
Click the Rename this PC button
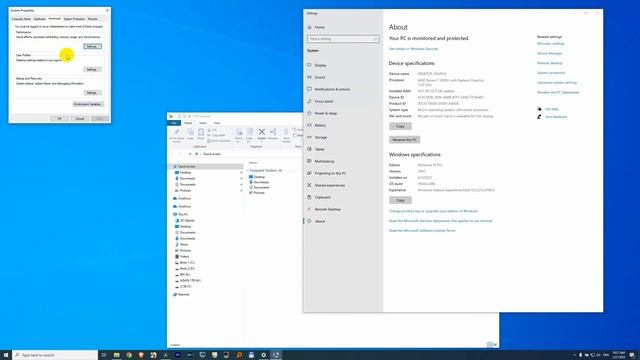pyautogui.click(x=404, y=140)
